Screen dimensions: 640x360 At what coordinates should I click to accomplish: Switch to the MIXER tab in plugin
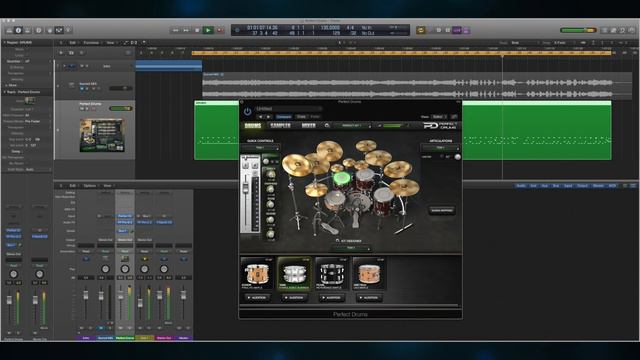click(x=309, y=126)
